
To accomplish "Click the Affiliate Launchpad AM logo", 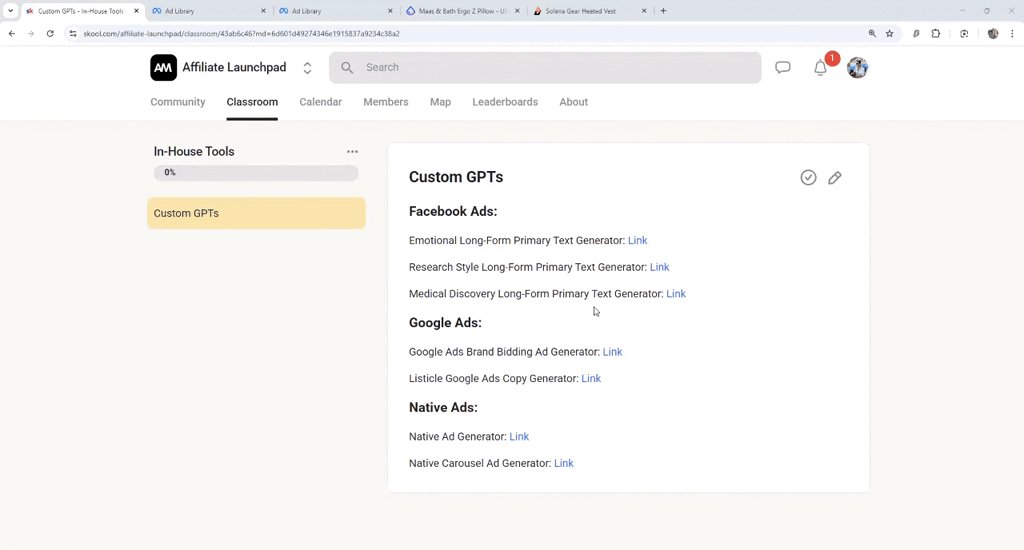I will coord(163,67).
